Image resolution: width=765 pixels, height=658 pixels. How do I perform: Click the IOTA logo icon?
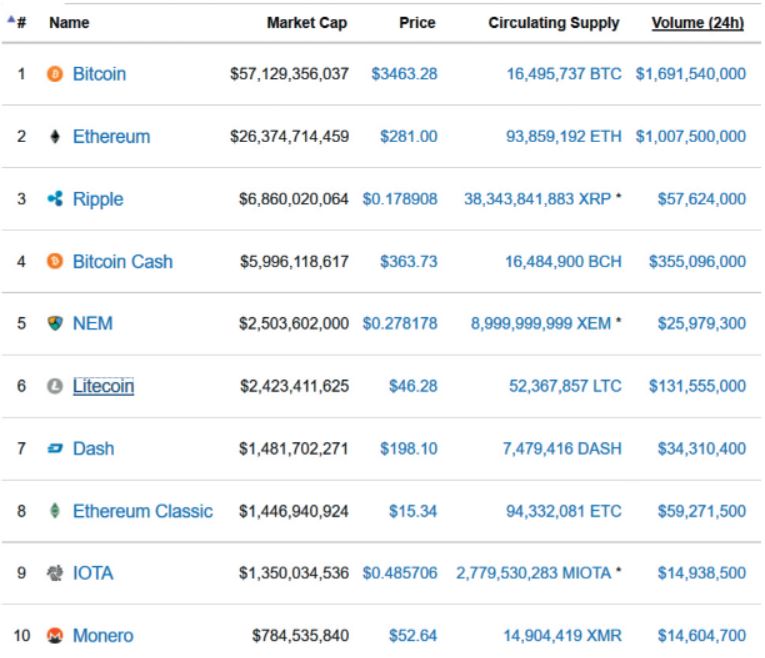coord(55,573)
